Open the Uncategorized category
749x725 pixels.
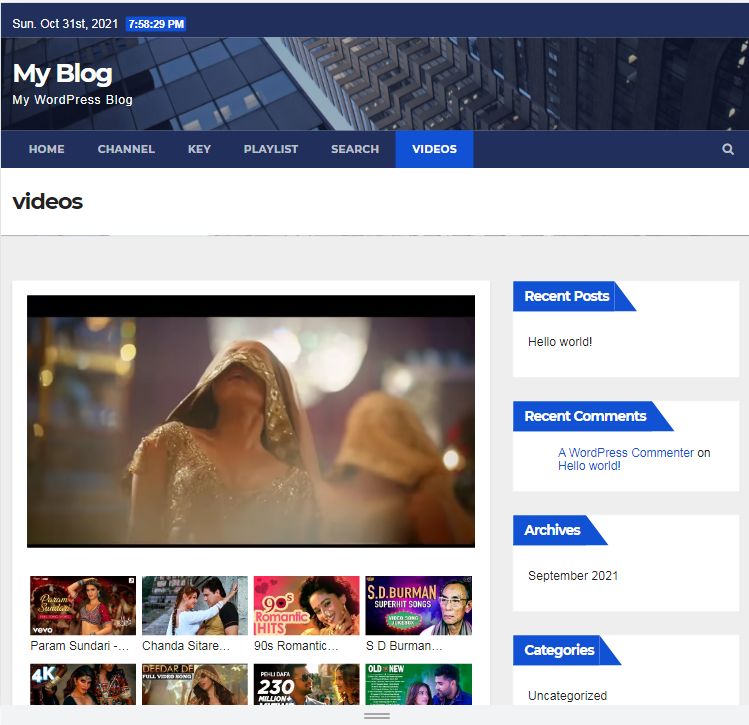coord(567,695)
